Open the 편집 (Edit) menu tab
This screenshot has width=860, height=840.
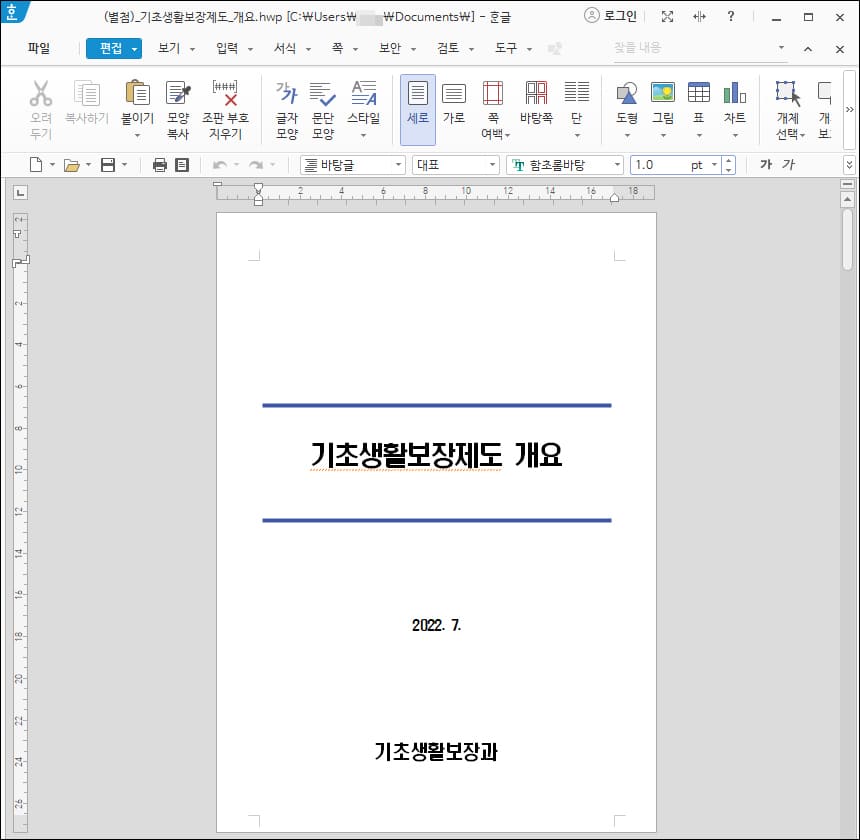[114, 48]
